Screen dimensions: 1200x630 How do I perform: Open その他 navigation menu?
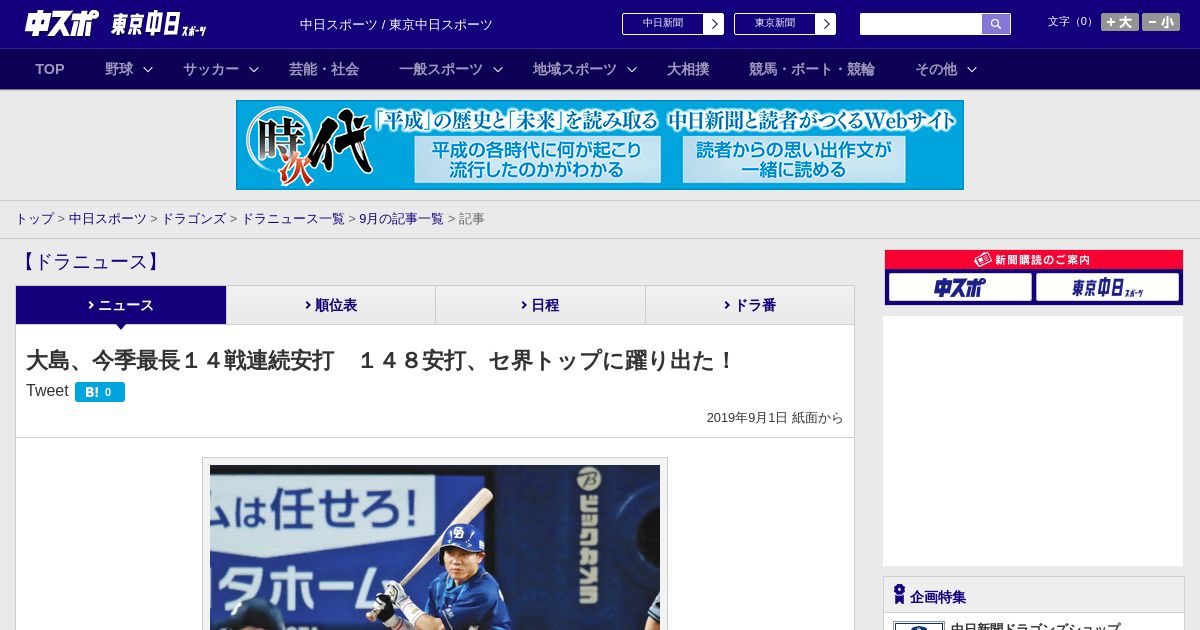pyautogui.click(x=936, y=69)
